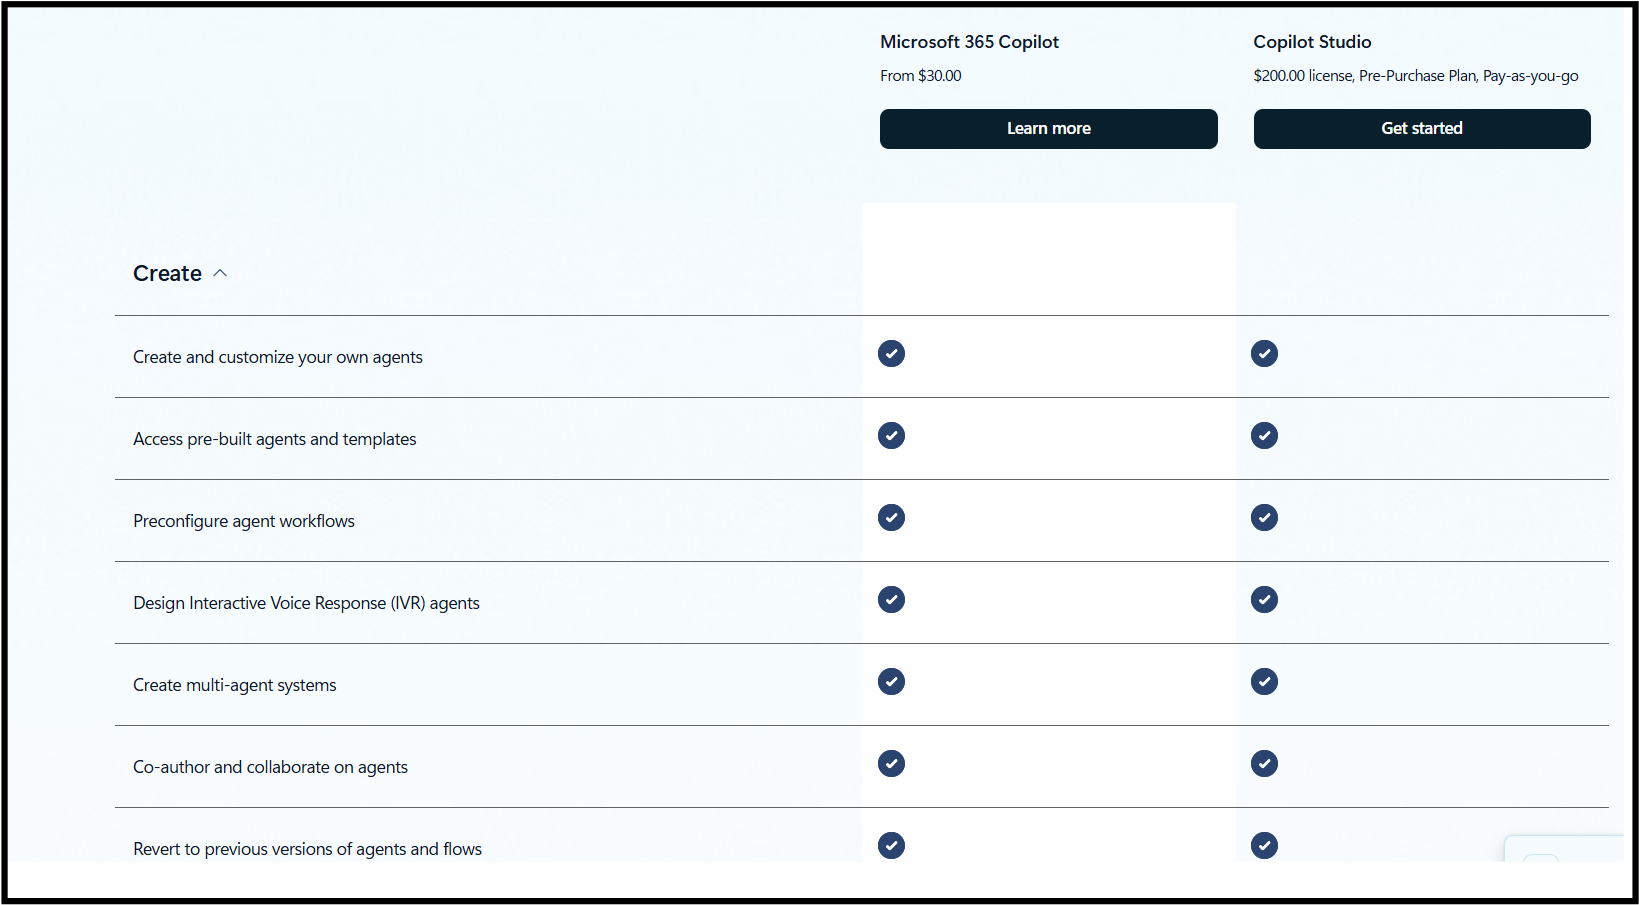This screenshot has width=1639, height=905.
Task: Click Learn more under Microsoft 365 Copilot
Action: [1048, 129]
